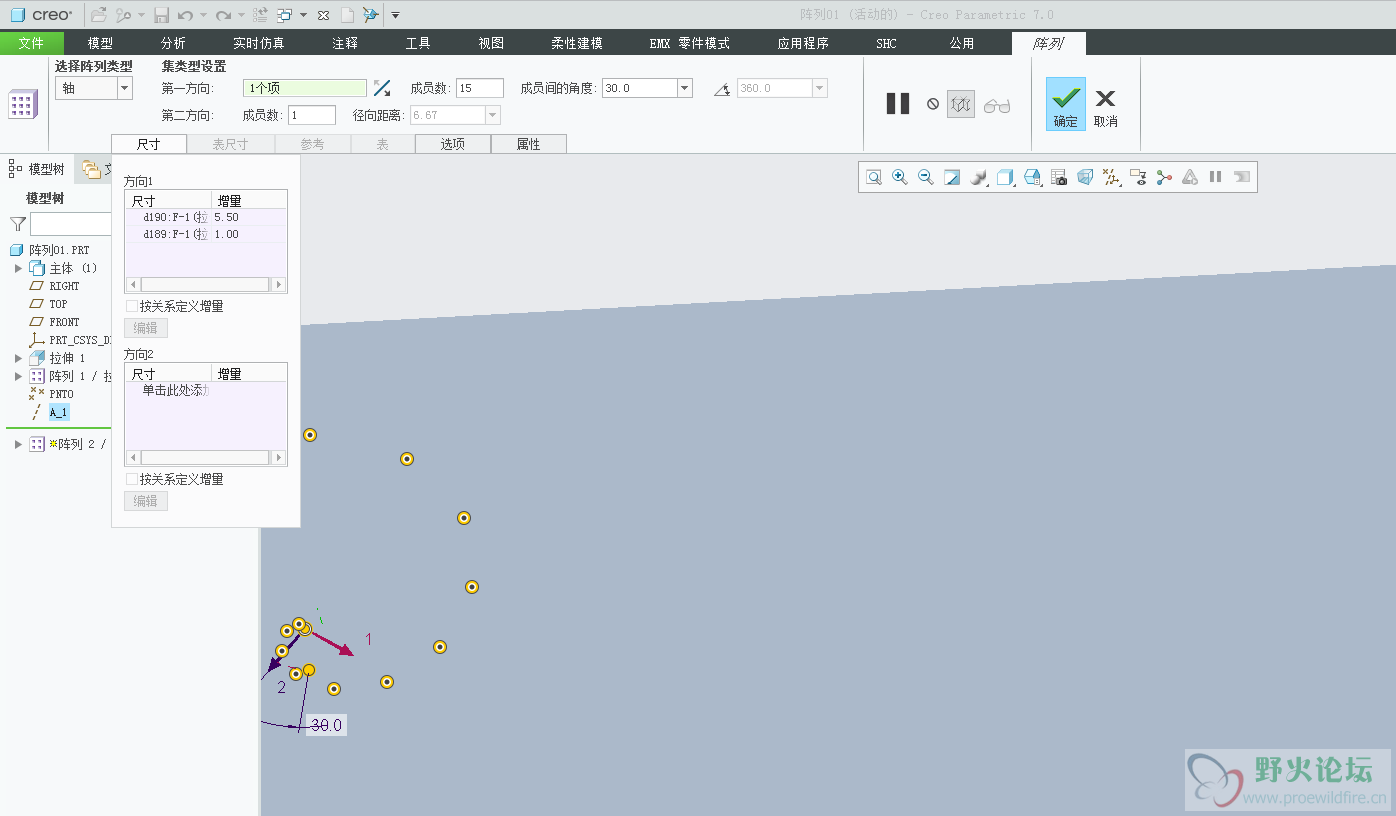Screen dimensions: 1396x816
Task: Expand the 拉伸 1 tree node
Action: click(x=18, y=358)
